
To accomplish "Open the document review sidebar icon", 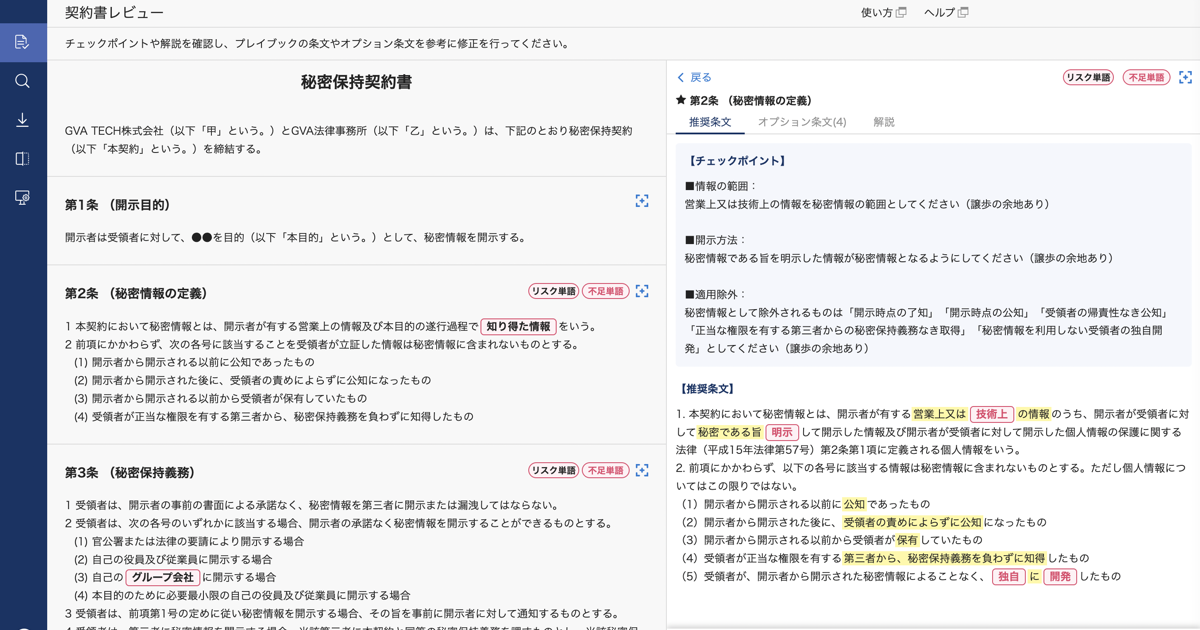I will [x=22, y=42].
